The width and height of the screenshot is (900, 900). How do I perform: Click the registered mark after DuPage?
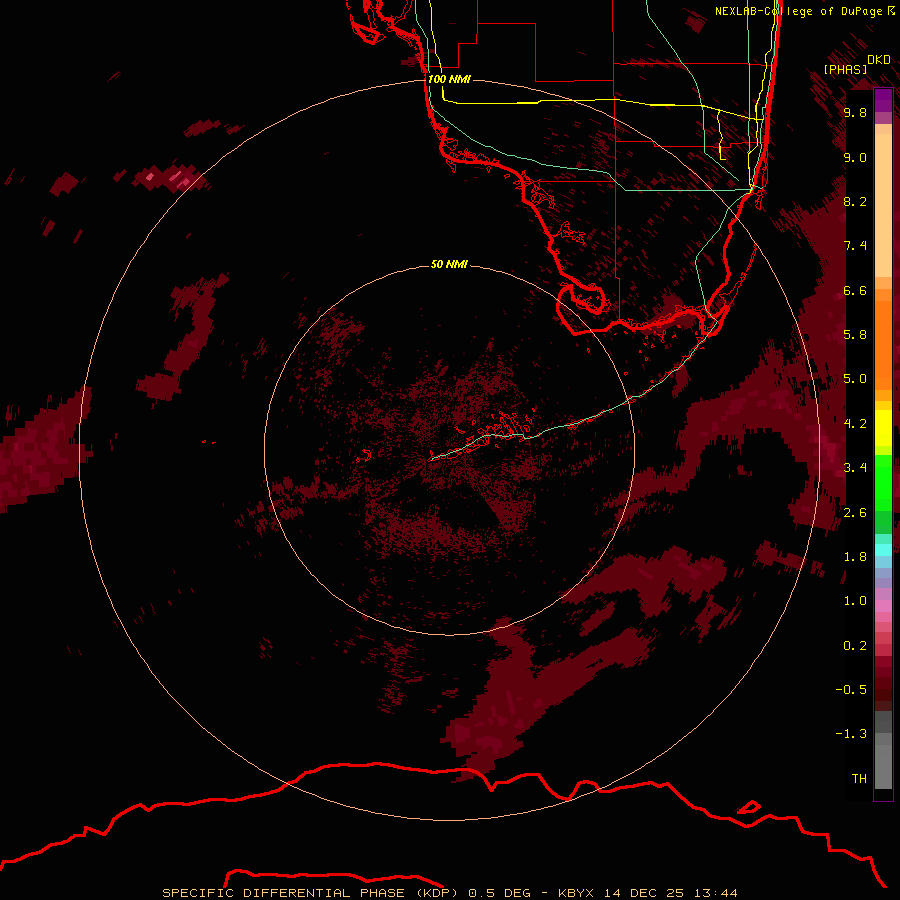coord(891,10)
